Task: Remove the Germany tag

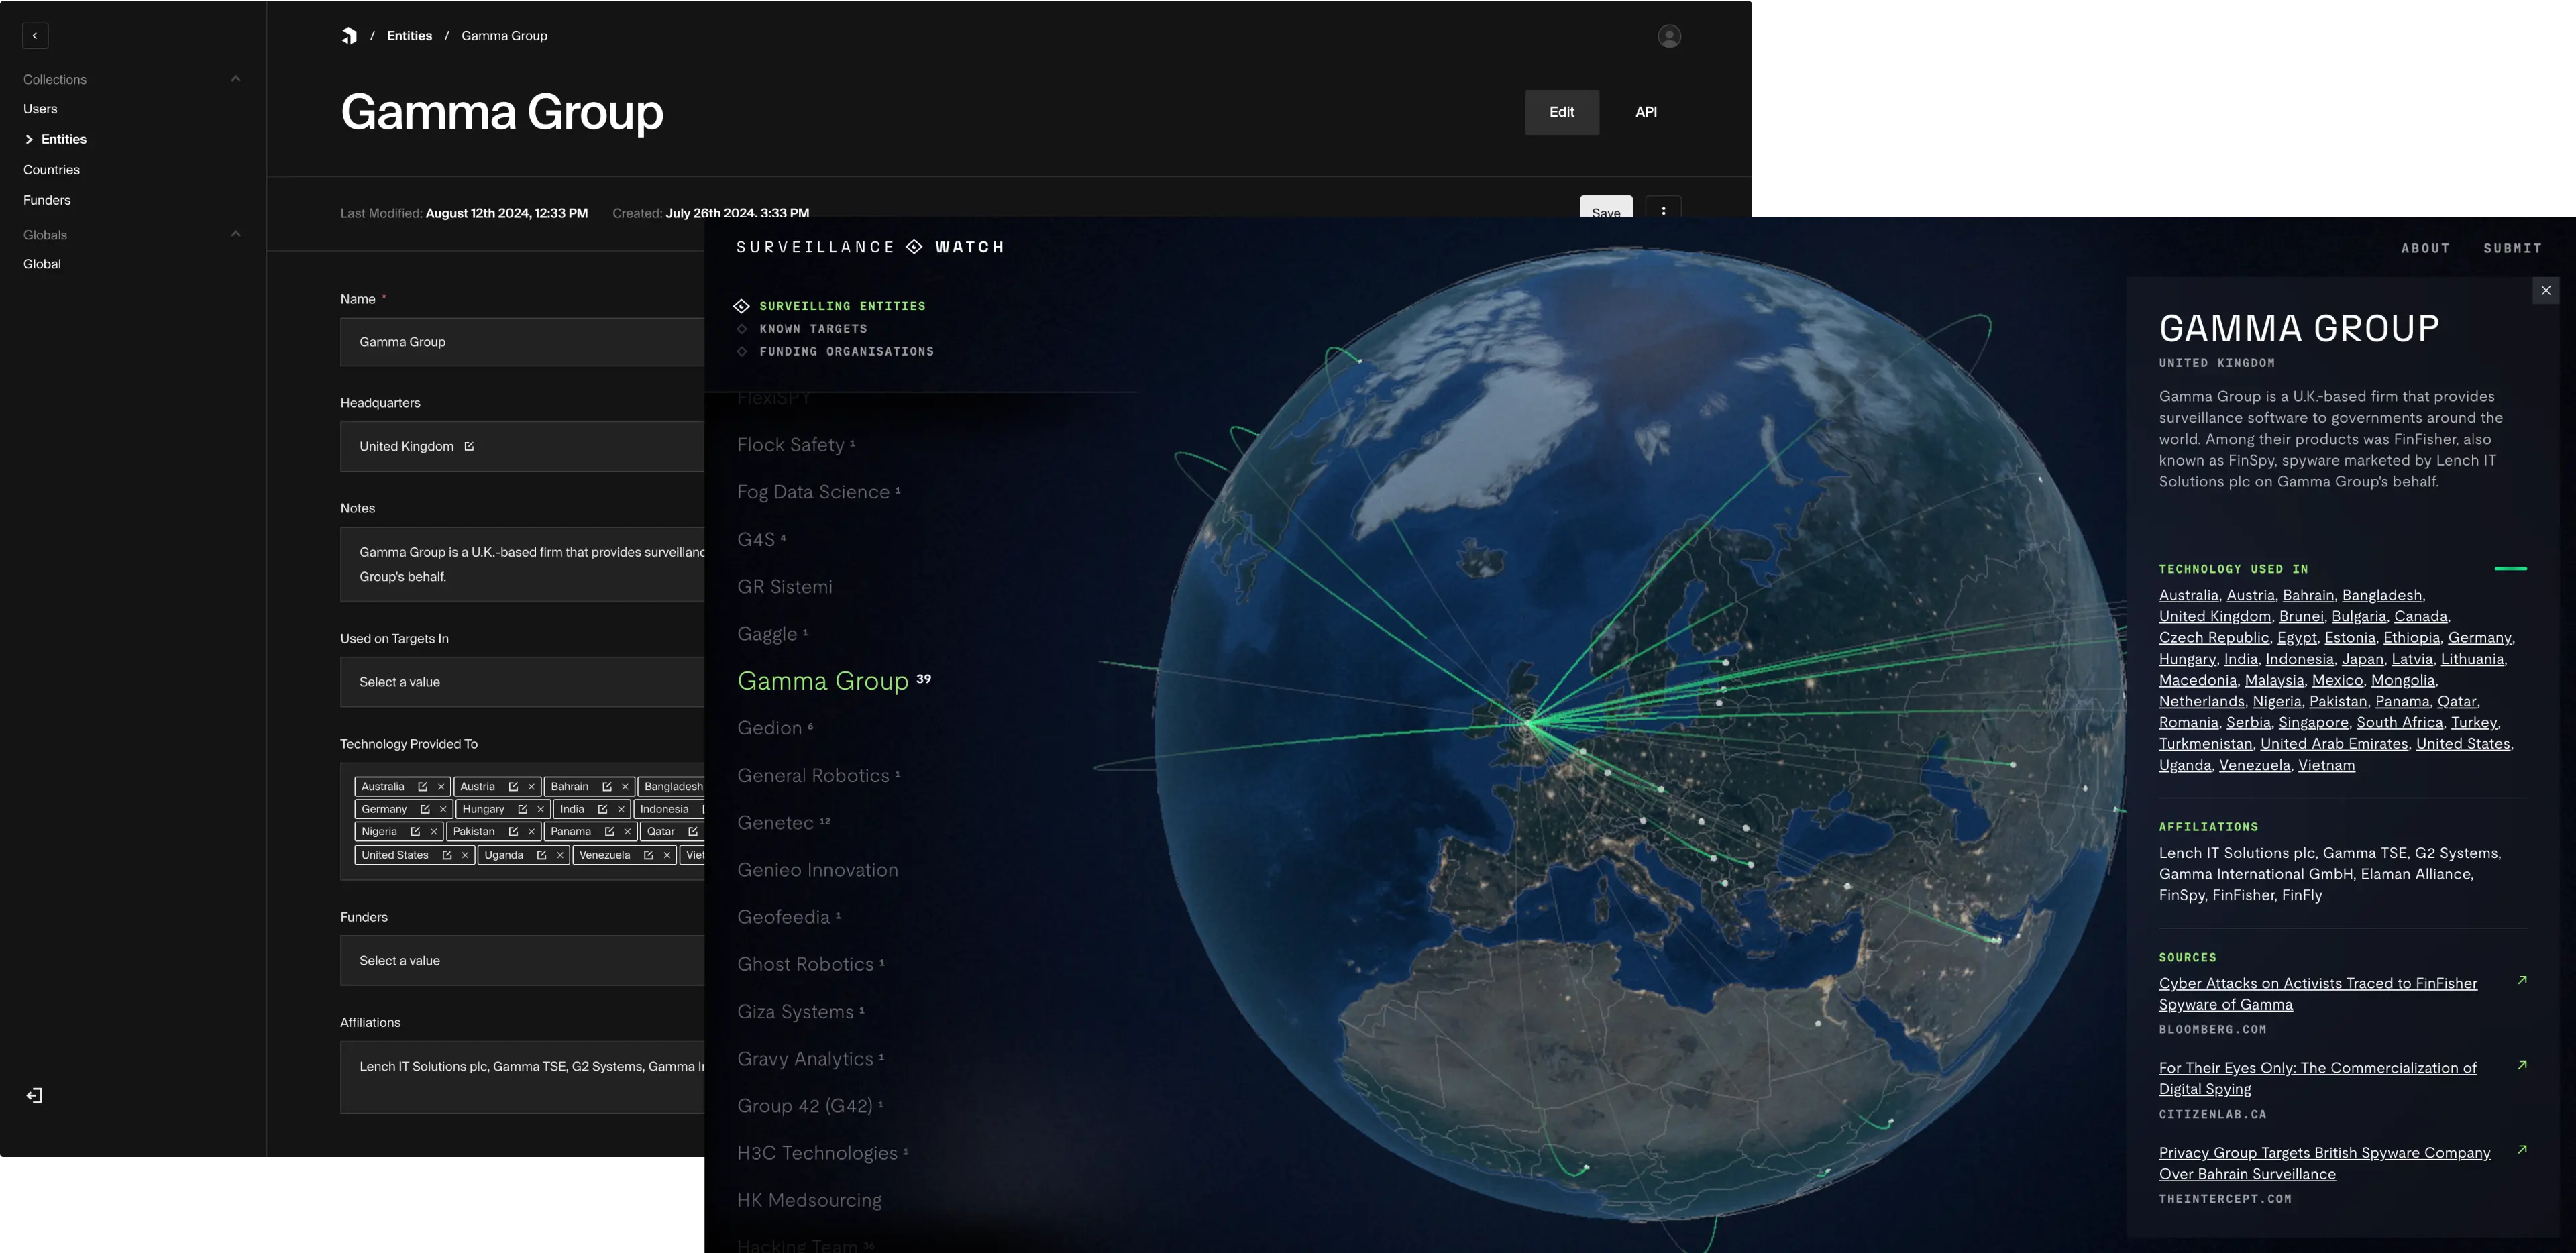Action: coord(443,809)
